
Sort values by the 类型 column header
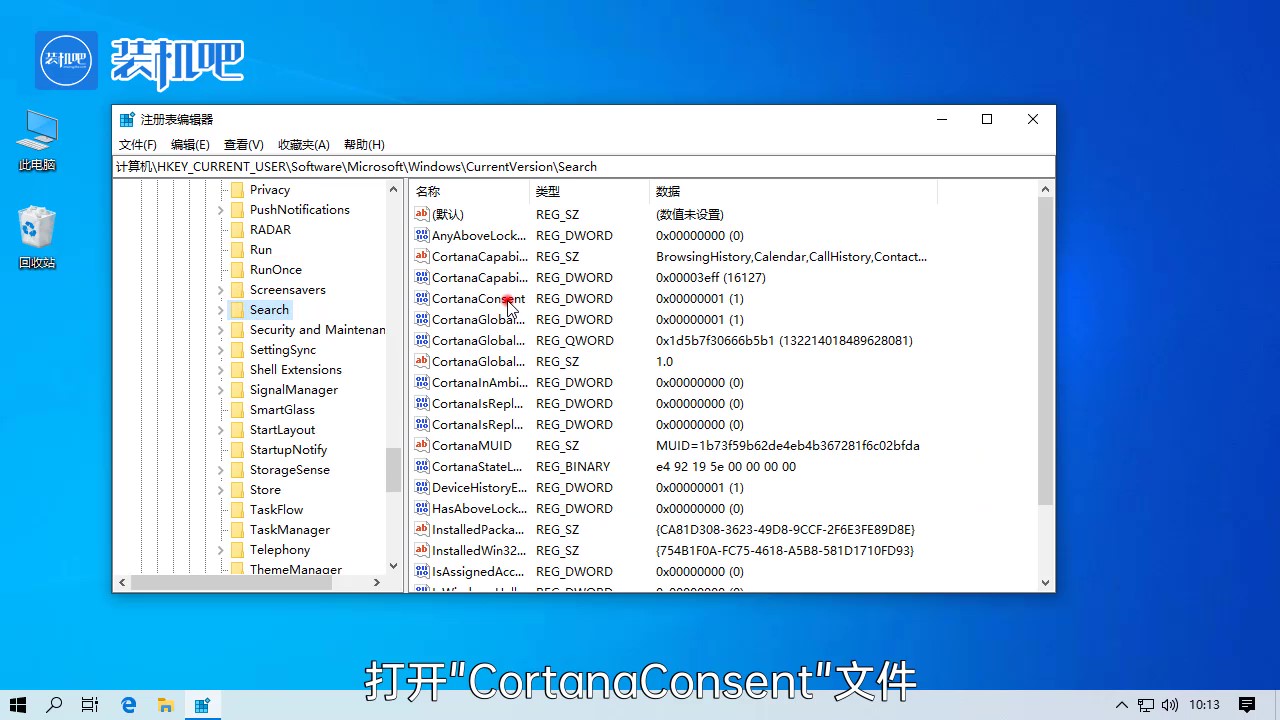coord(548,191)
